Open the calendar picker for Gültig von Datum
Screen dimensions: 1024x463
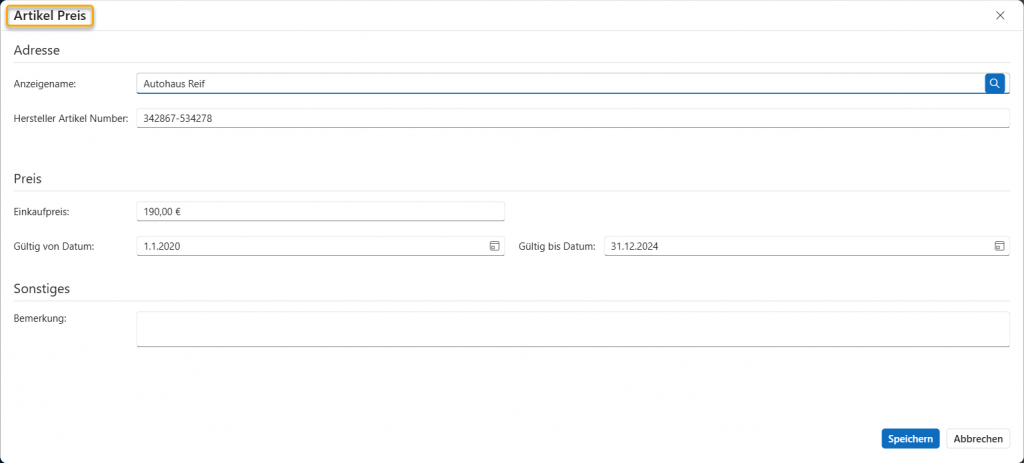pyautogui.click(x=494, y=246)
